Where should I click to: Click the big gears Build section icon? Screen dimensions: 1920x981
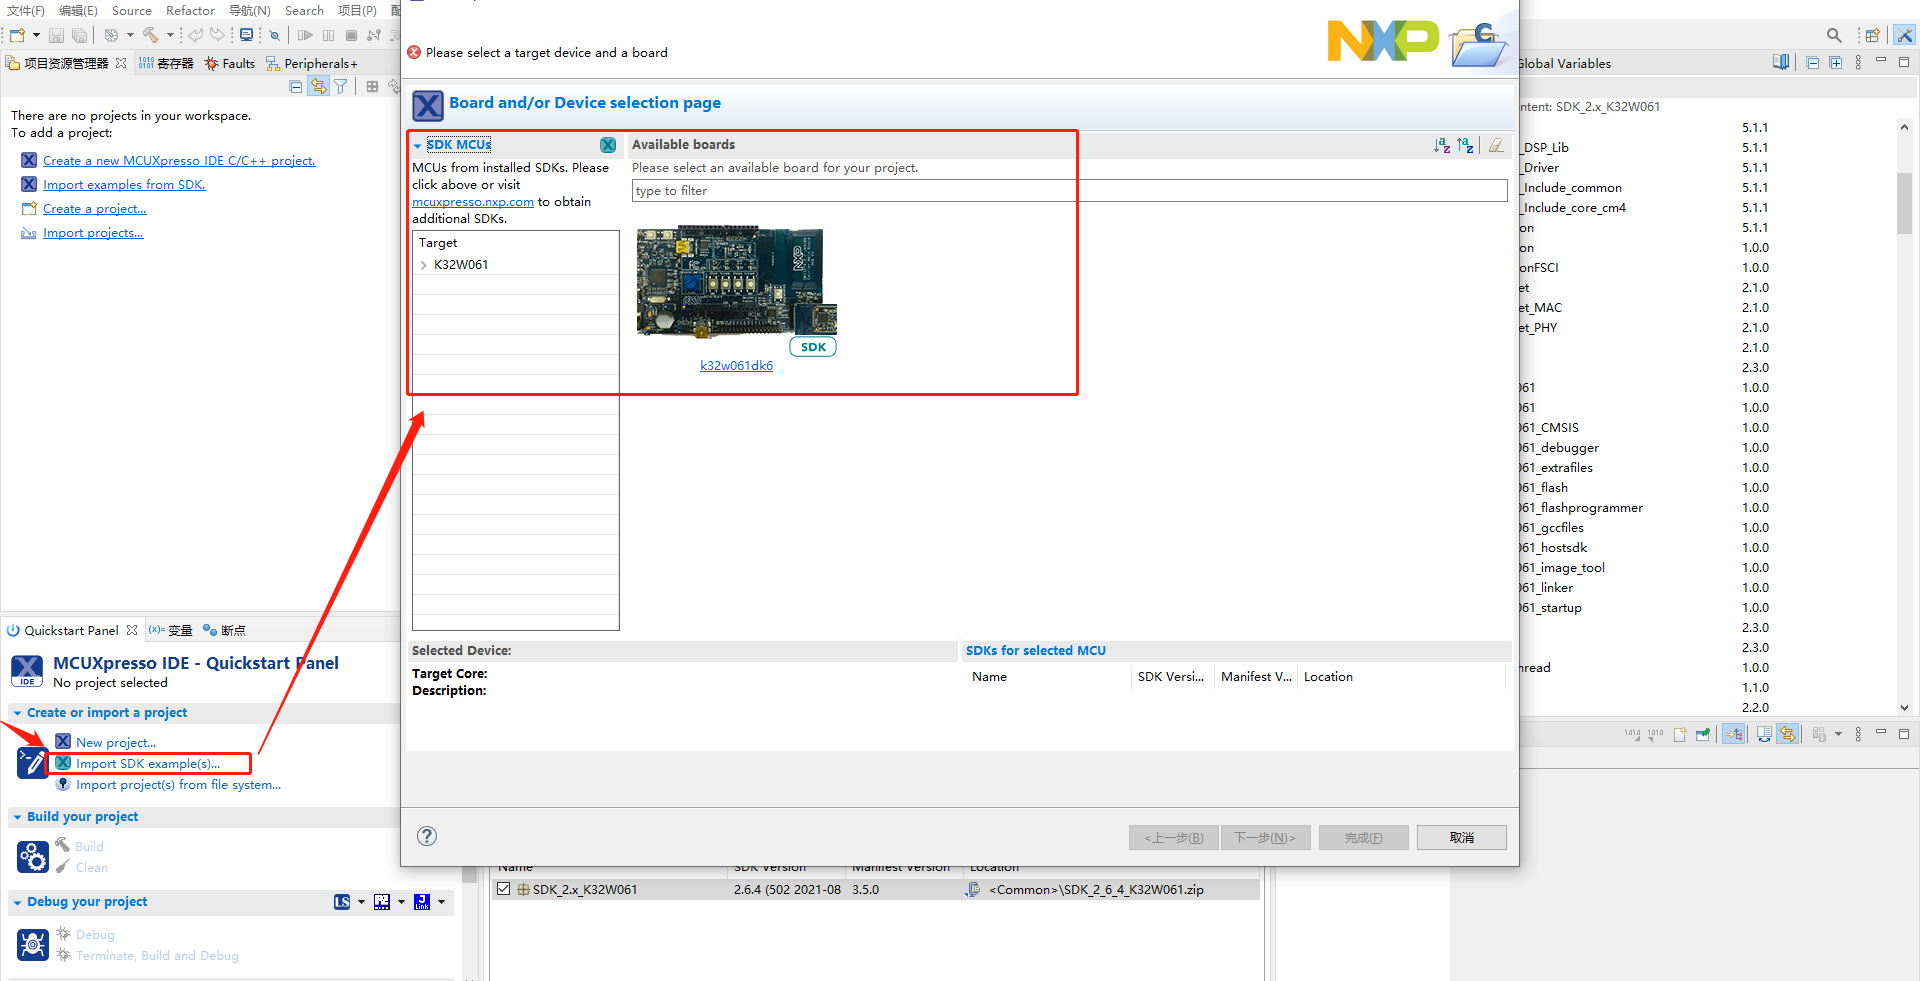(x=33, y=857)
